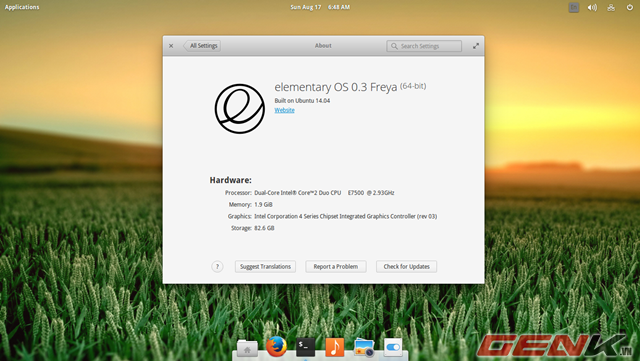The height and width of the screenshot is (361, 640).
Task: Open the sound volume indicator
Action: pos(592,7)
